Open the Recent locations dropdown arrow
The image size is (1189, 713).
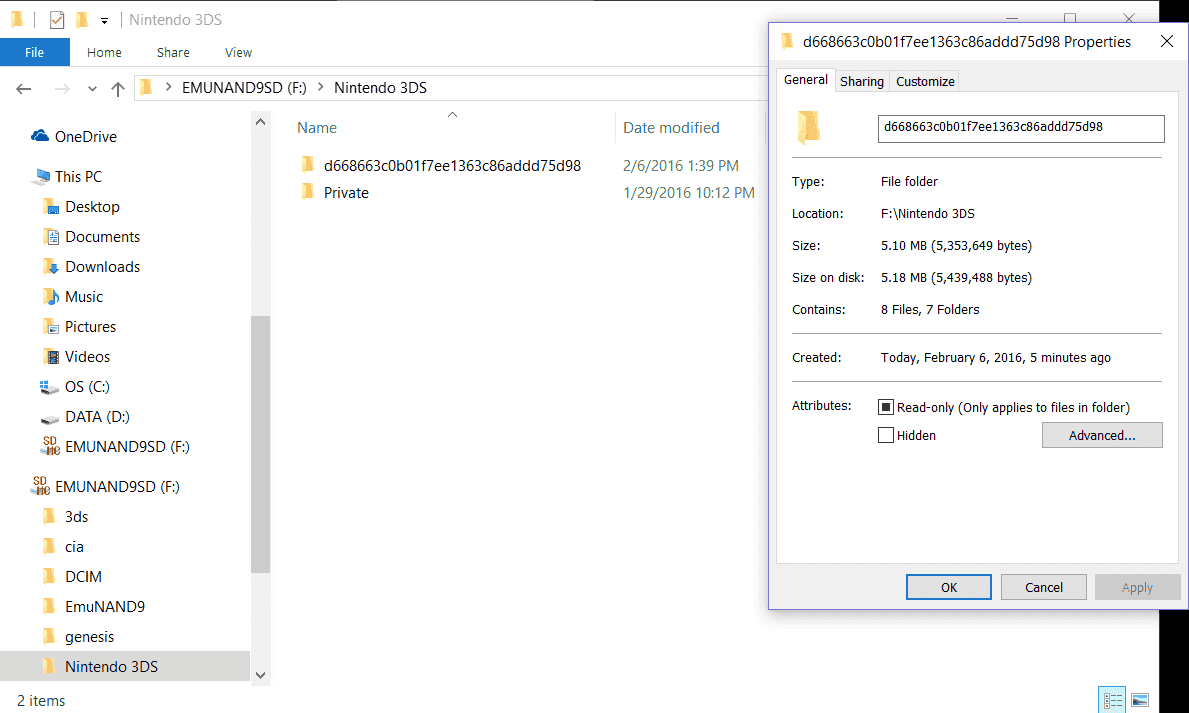(92, 89)
